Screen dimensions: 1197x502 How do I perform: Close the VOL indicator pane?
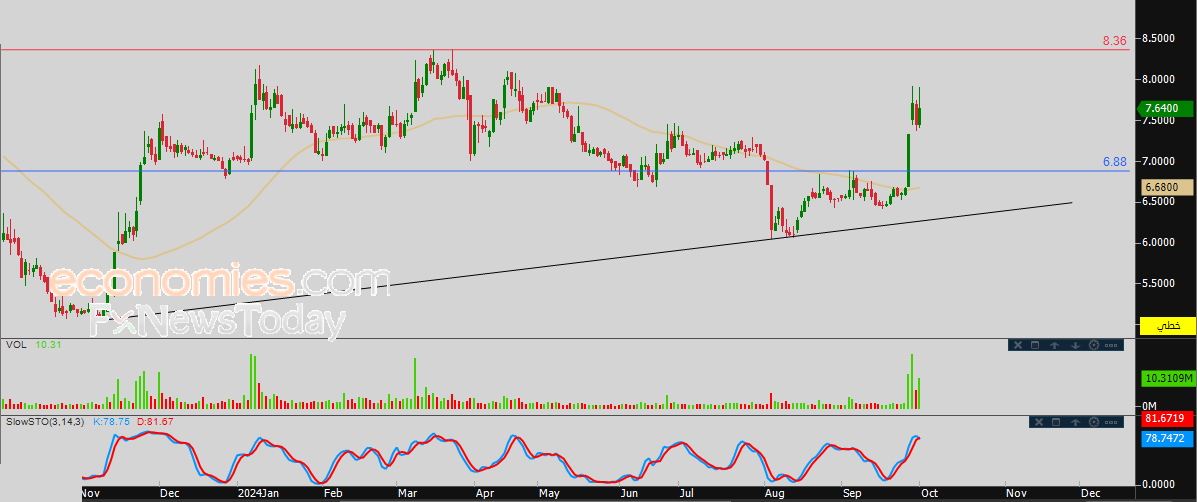click(x=1017, y=345)
